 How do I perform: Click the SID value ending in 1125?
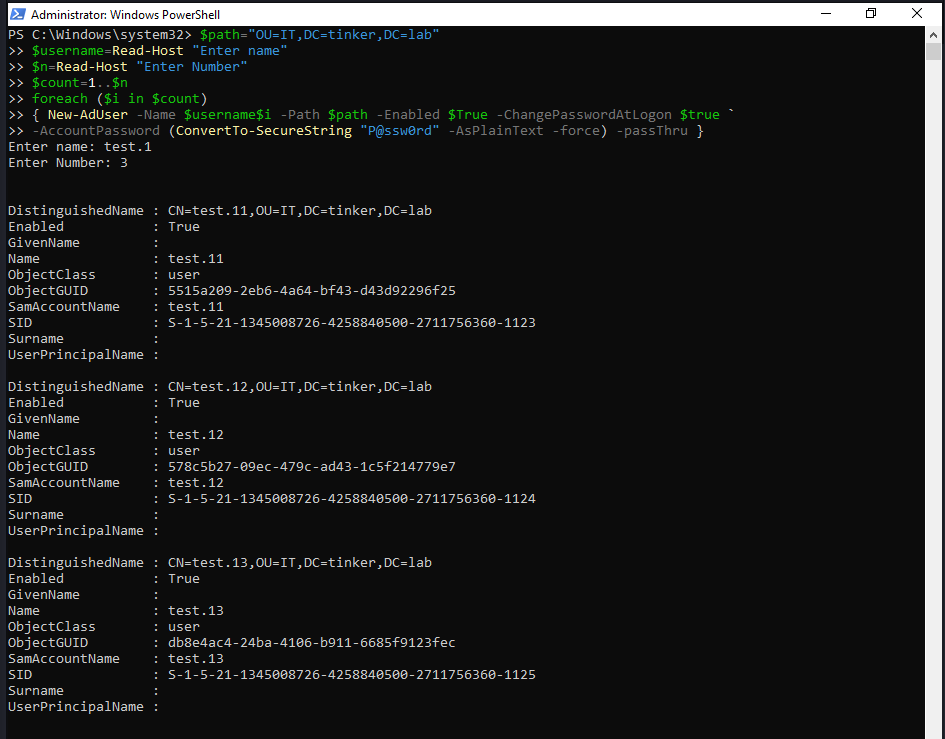pyautogui.click(x=351, y=675)
